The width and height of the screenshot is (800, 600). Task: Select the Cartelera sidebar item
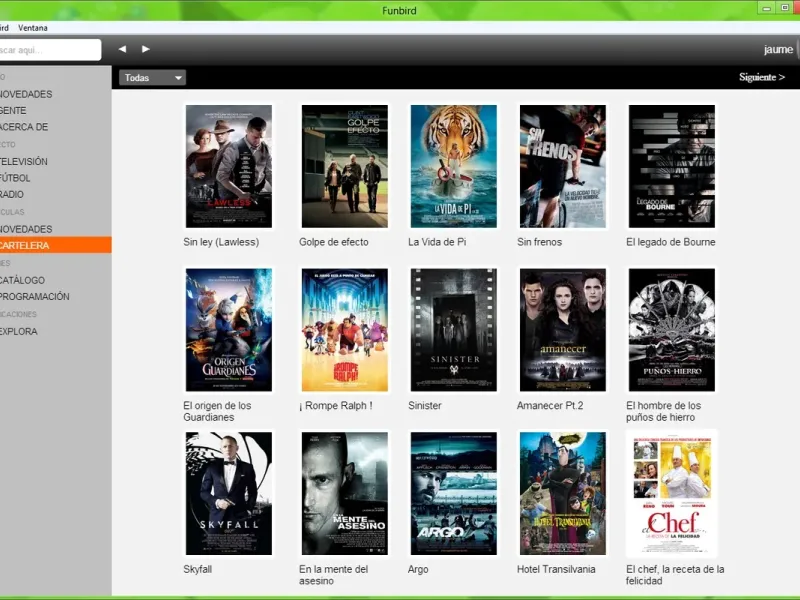click(x=56, y=245)
